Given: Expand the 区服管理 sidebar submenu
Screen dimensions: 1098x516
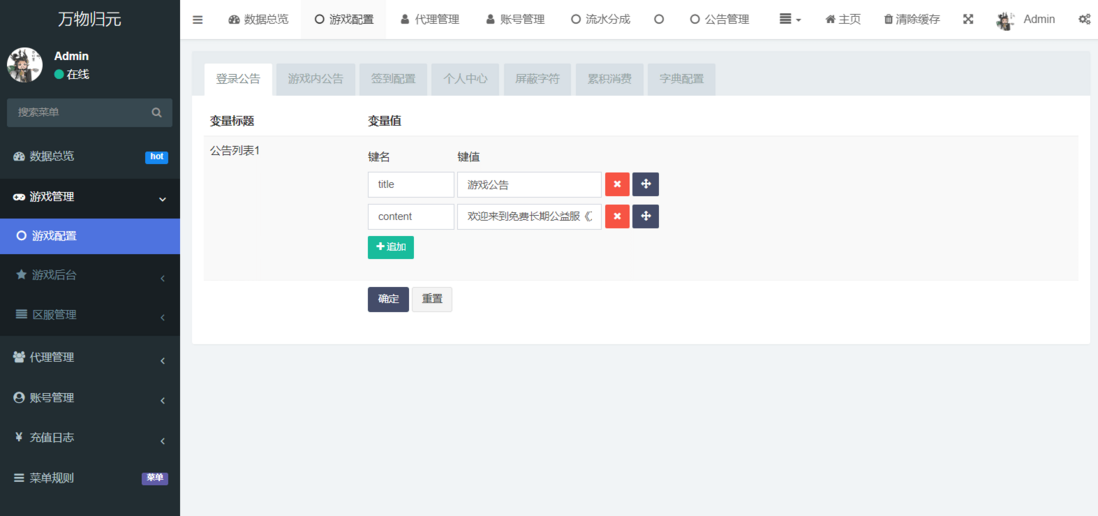Looking at the screenshot, I should [x=90, y=315].
